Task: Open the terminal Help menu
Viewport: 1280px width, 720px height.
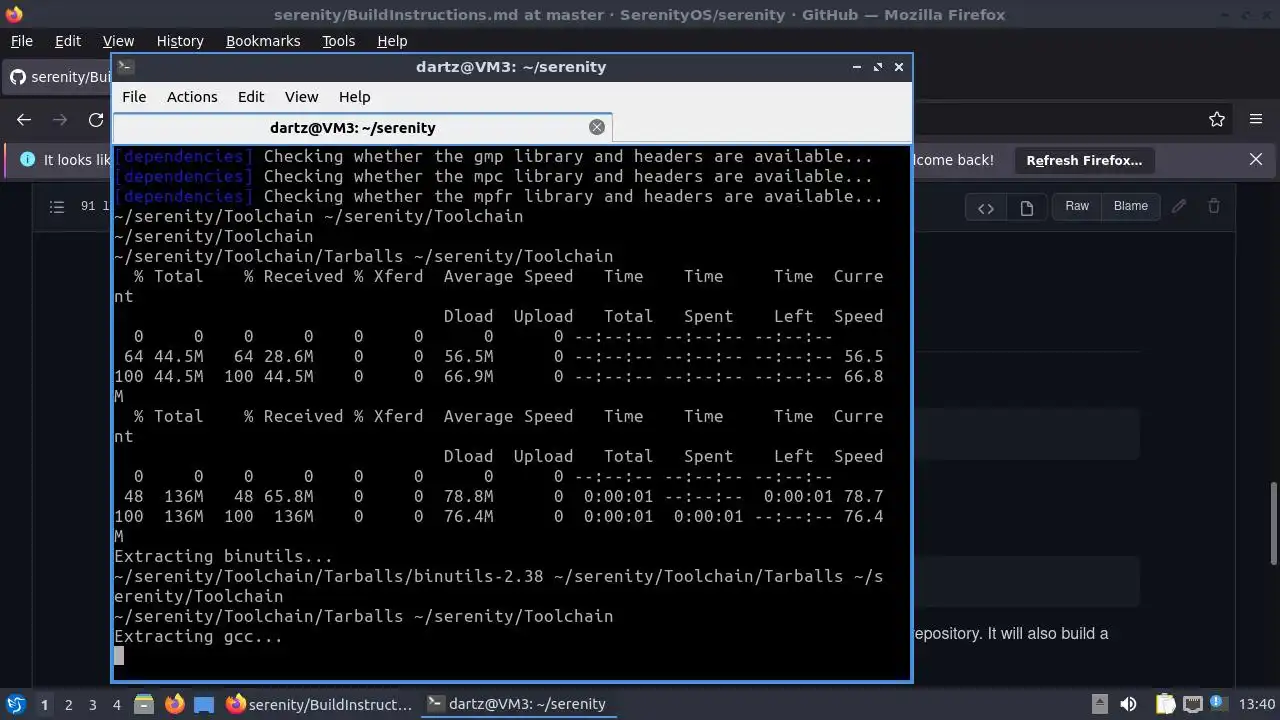Action: click(355, 97)
